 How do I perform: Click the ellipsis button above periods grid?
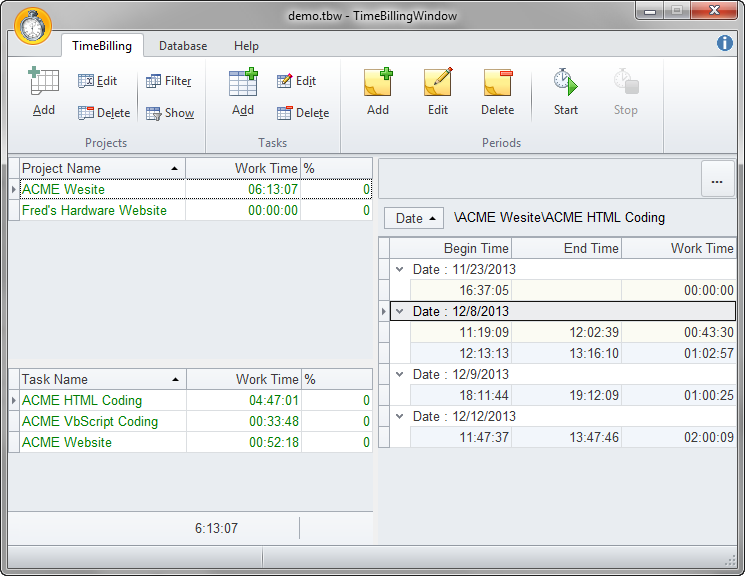[717, 181]
